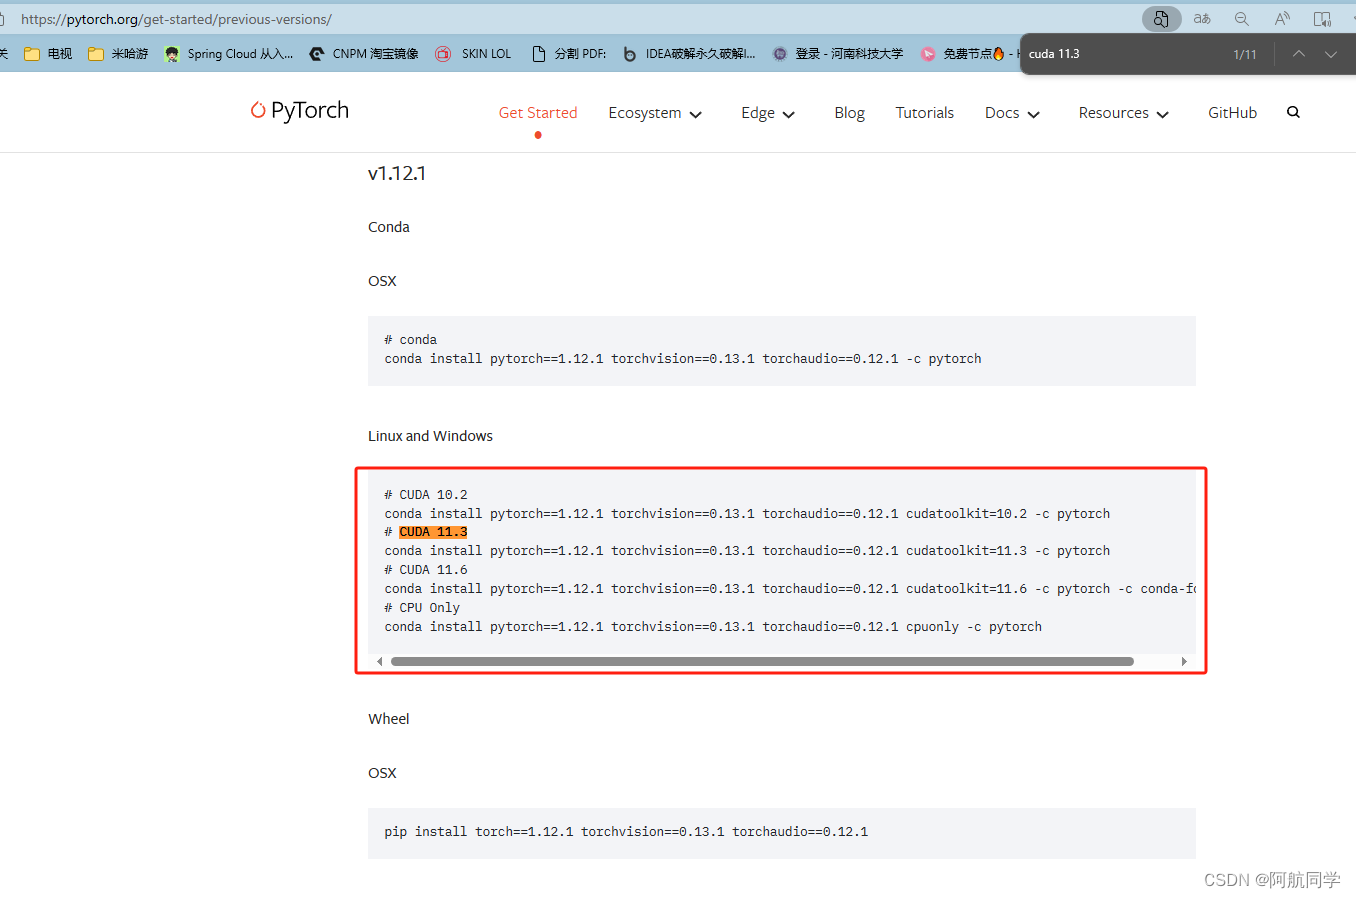The width and height of the screenshot is (1356, 898).
Task: Click the scrollbar left arrow in code block
Action: [x=380, y=661]
